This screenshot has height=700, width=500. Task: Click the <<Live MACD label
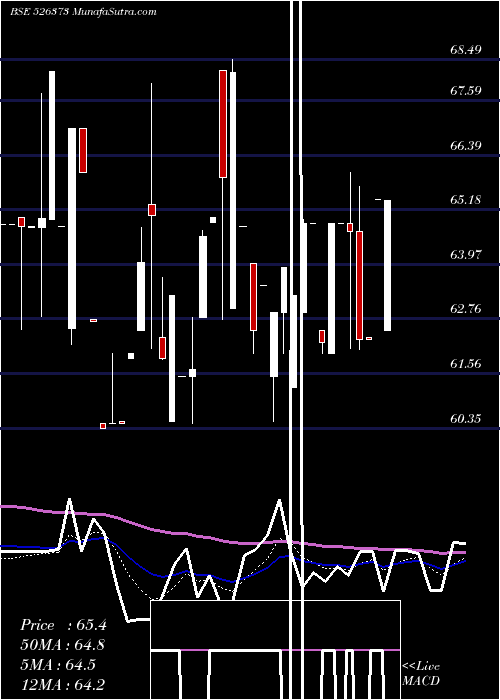(x=421, y=674)
